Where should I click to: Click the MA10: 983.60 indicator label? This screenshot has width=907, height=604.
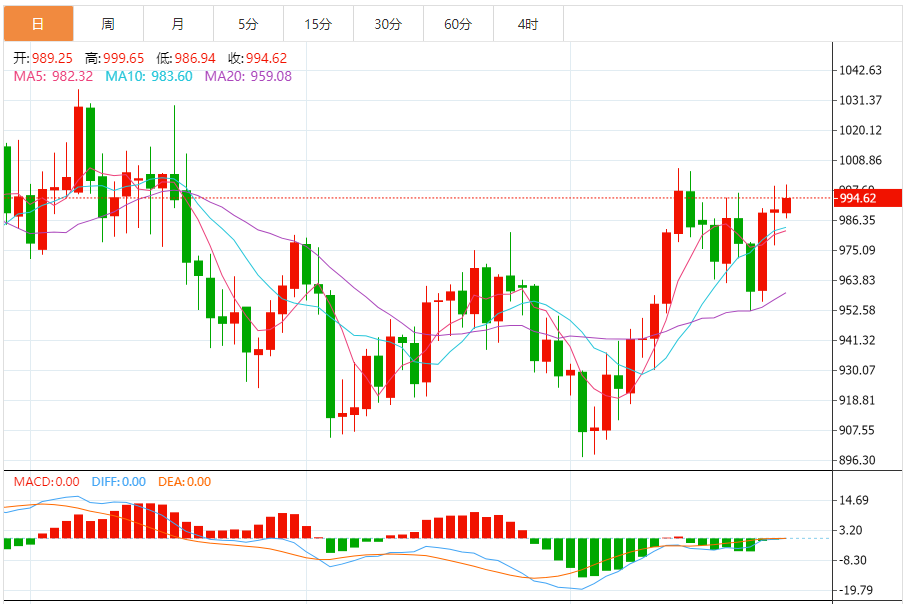point(149,76)
